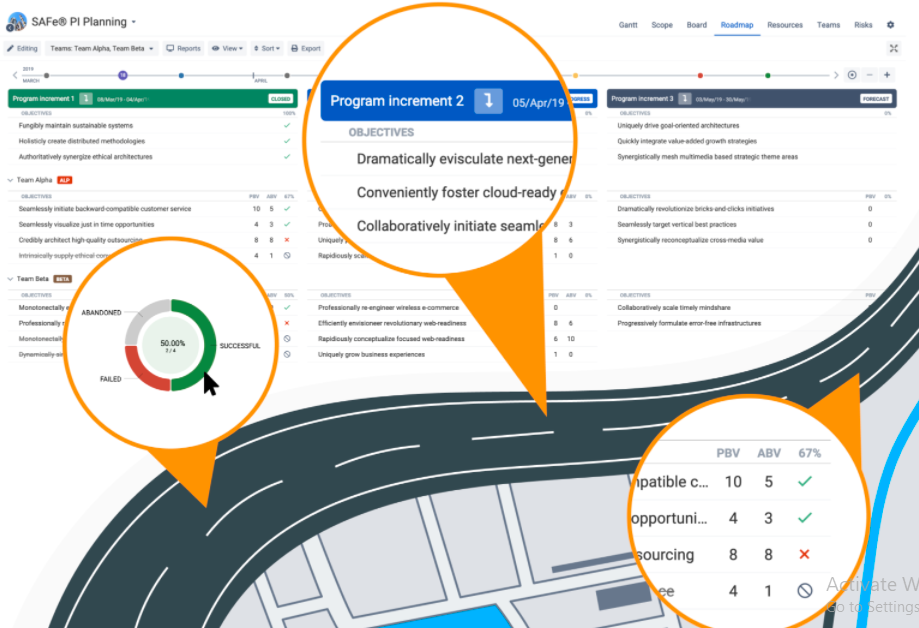This screenshot has width=919, height=628.
Task: Open Quickly integrate value-added growth strategies
Action: pos(687,141)
